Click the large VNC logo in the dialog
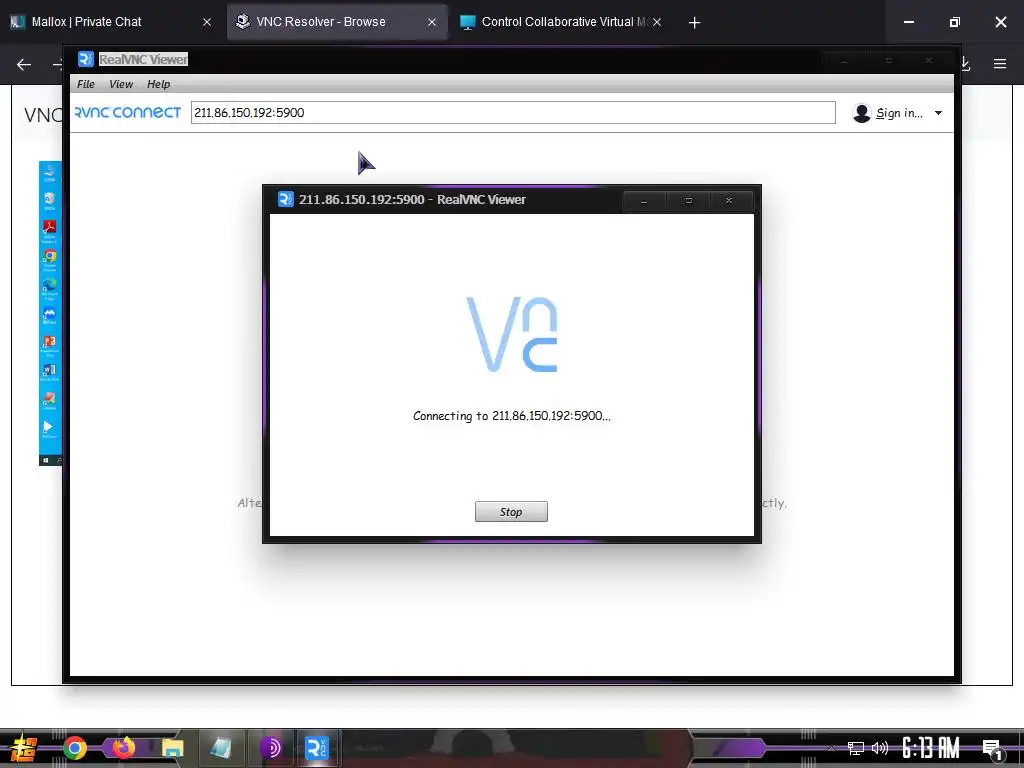Screen dimensions: 1024x768 pos(511,334)
